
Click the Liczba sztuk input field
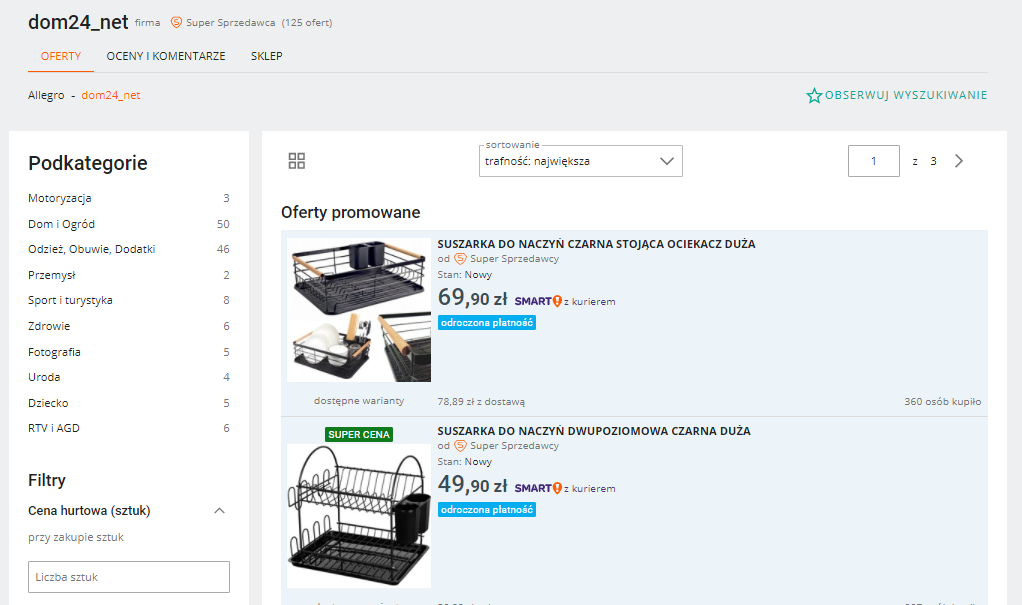click(128, 577)
